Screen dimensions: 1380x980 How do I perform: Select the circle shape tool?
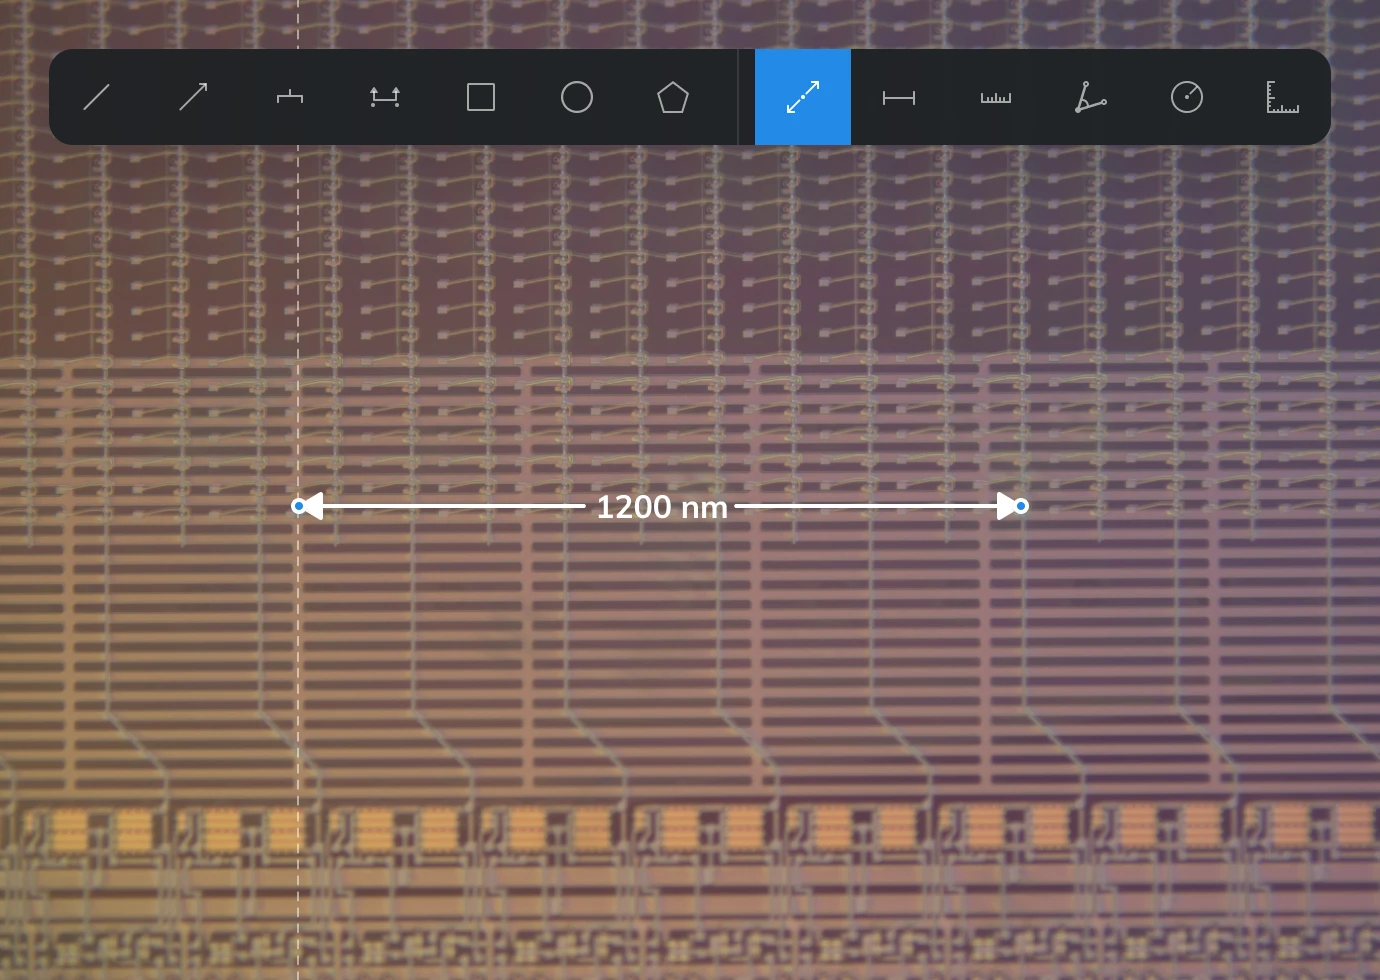coord(577,97)
